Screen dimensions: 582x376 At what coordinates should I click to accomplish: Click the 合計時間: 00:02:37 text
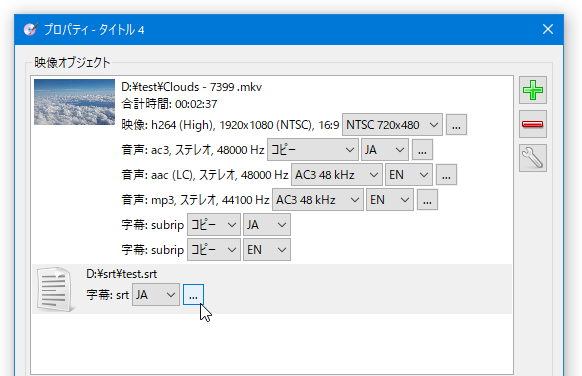coord(169,104)
